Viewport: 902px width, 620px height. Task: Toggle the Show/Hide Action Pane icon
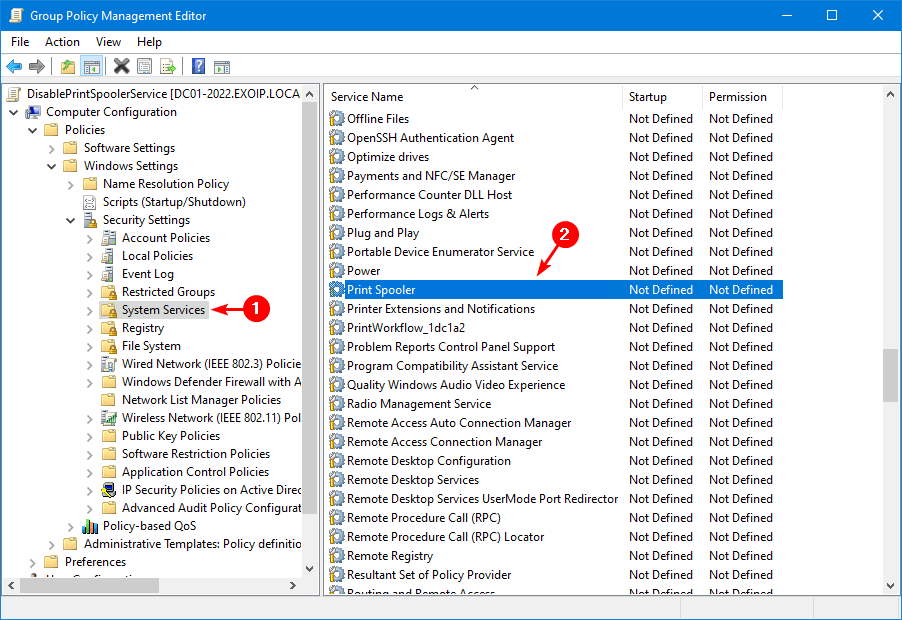(222, 67)
